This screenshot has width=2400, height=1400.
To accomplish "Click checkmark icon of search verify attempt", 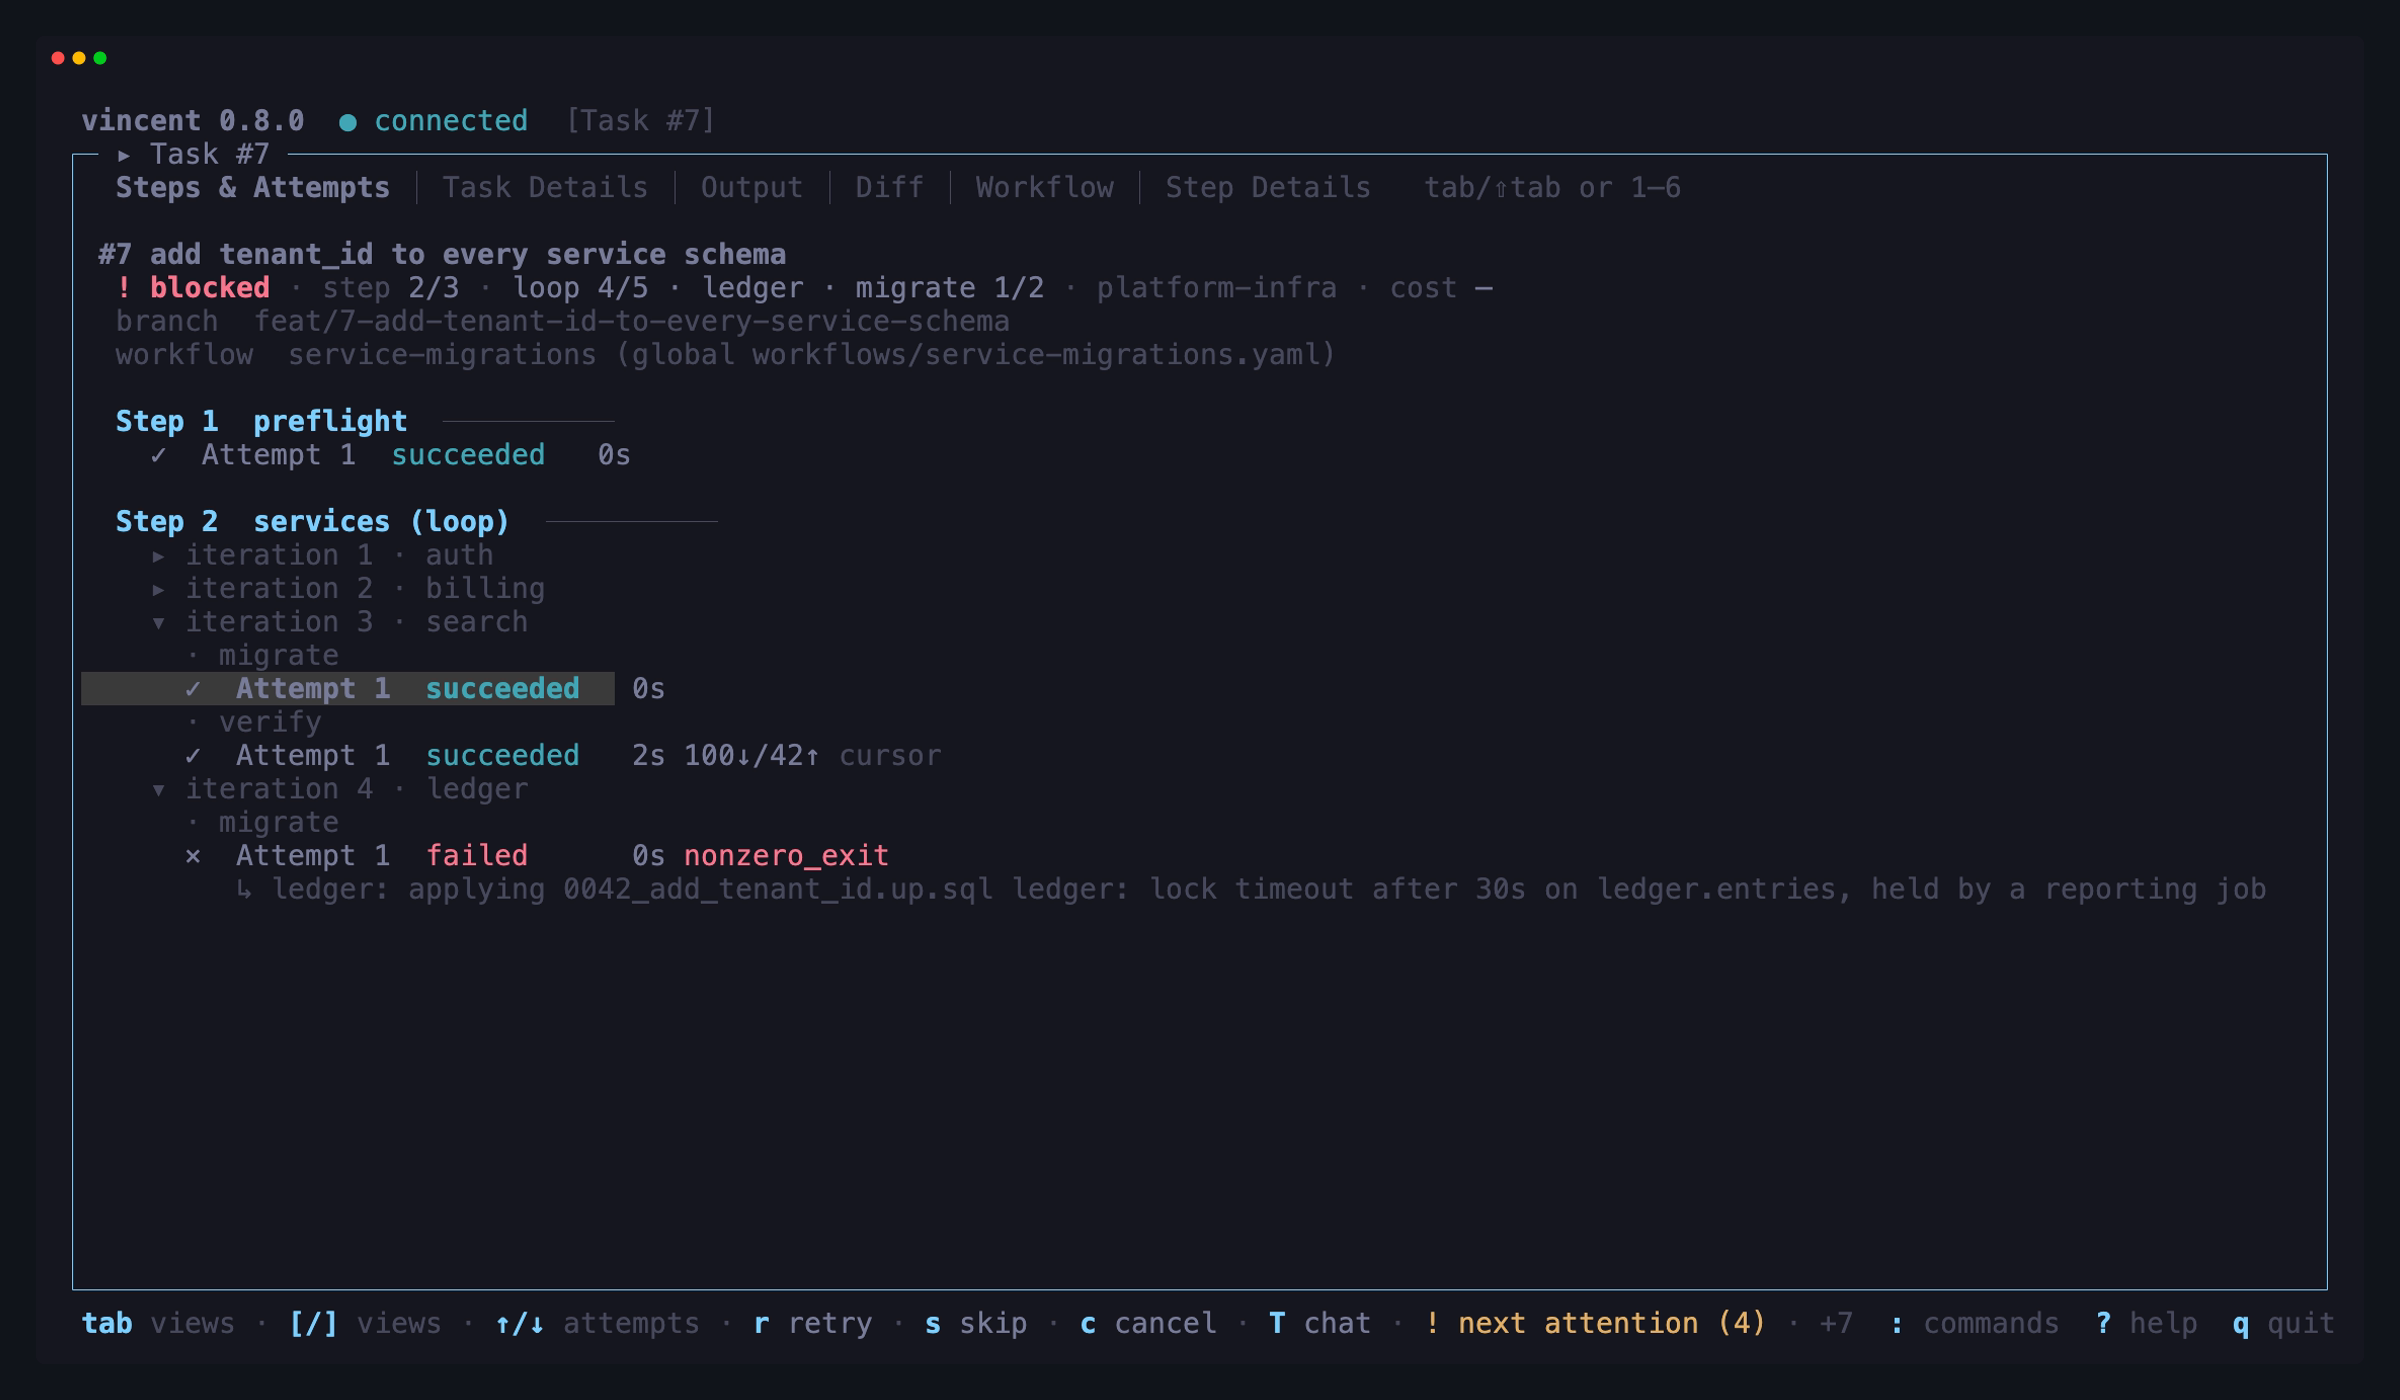I will pos(193,756).
